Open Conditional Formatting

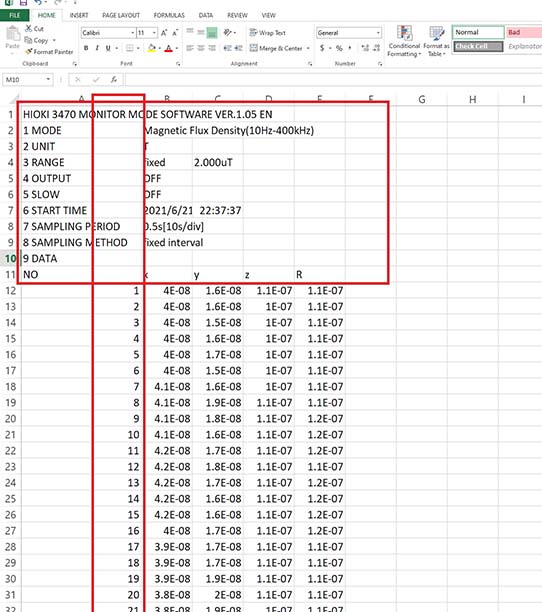coord(404,41)
